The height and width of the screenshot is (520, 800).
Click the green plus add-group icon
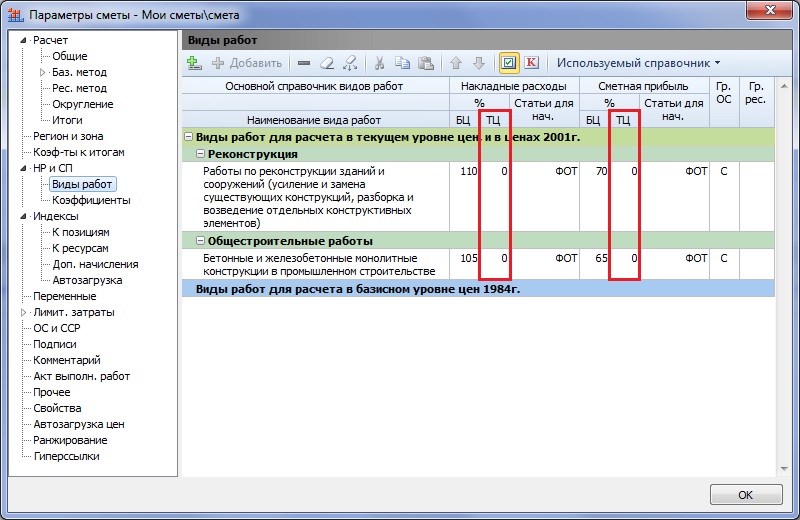click(x=194, y=63)
